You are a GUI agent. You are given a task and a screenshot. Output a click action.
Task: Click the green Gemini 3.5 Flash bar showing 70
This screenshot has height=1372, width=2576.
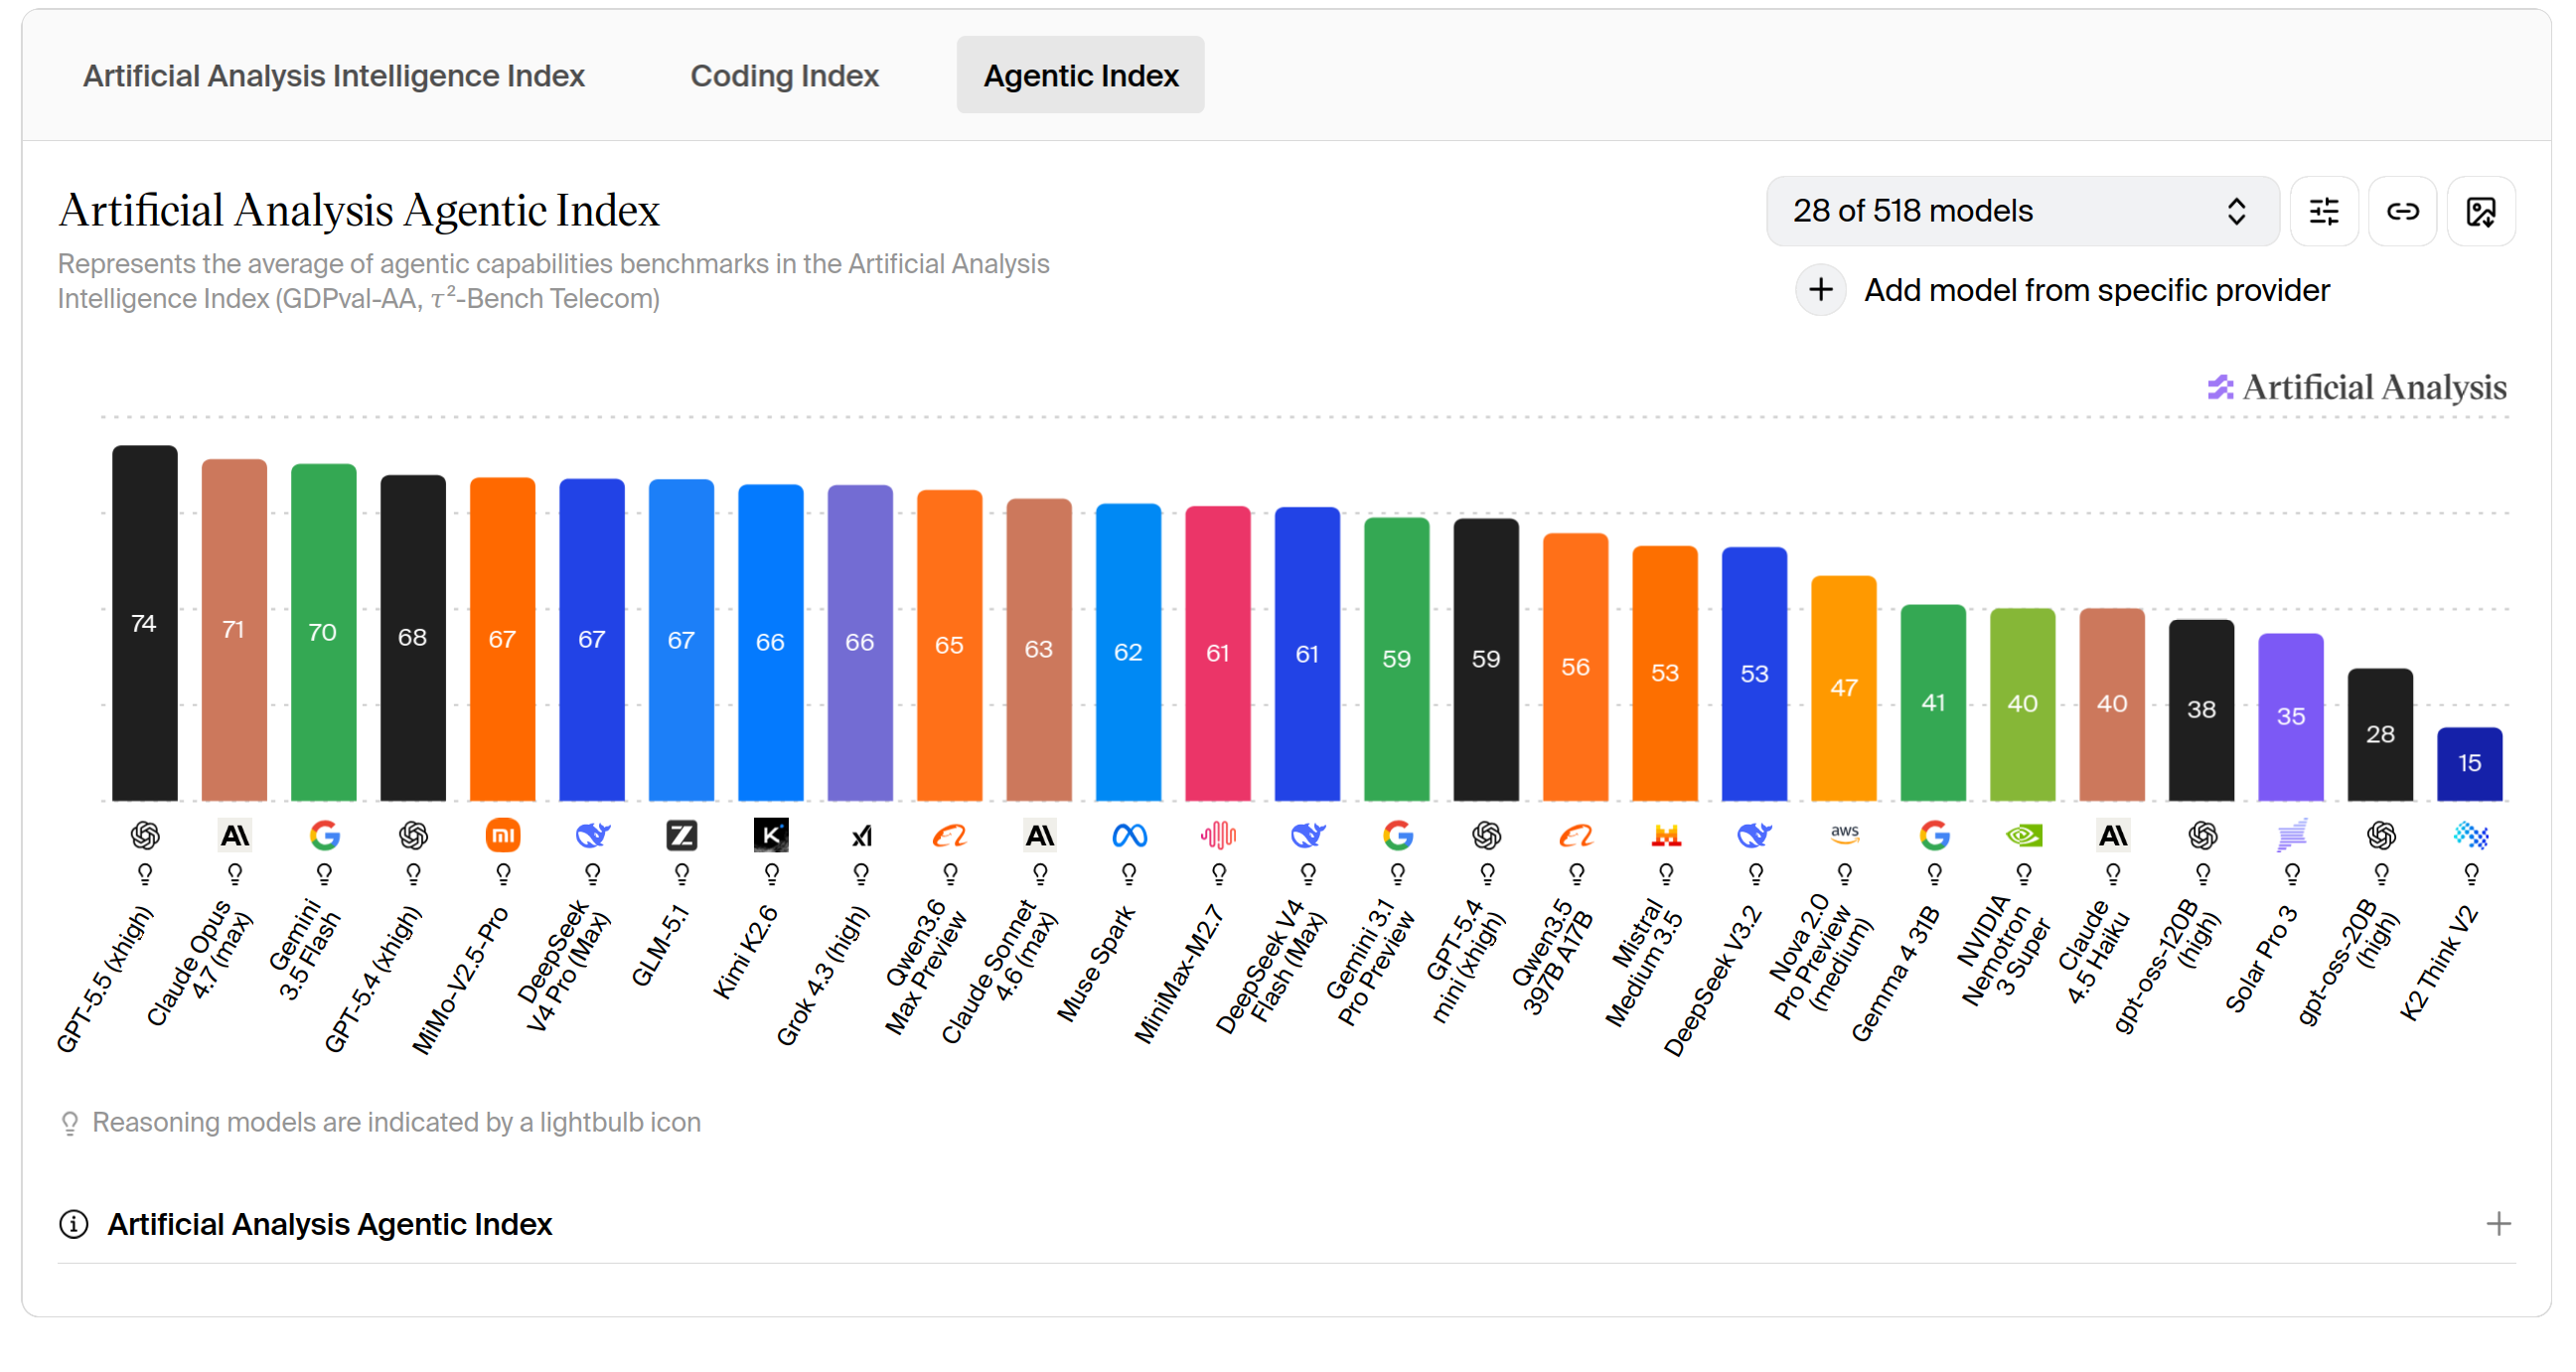(324, 632)
